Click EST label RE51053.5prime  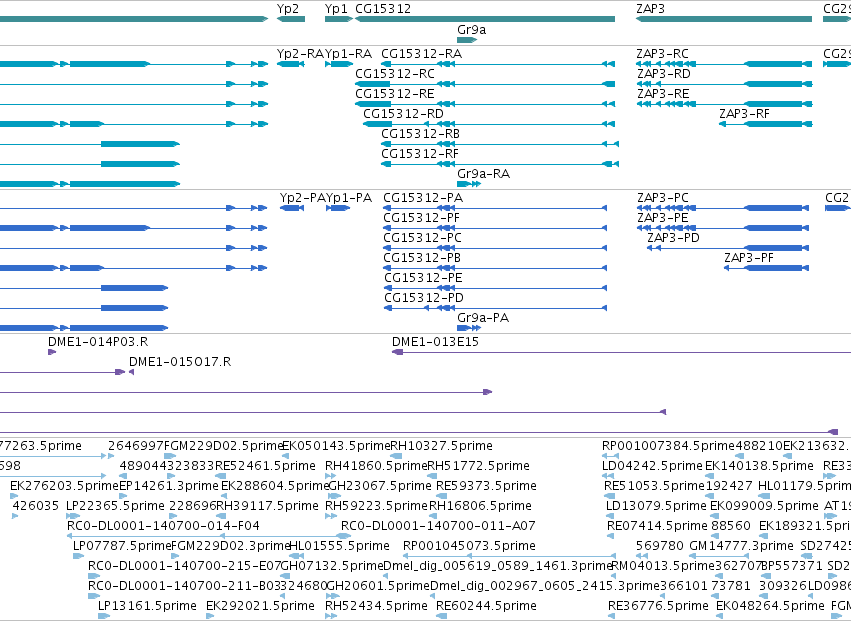click(x=654, y=485)
